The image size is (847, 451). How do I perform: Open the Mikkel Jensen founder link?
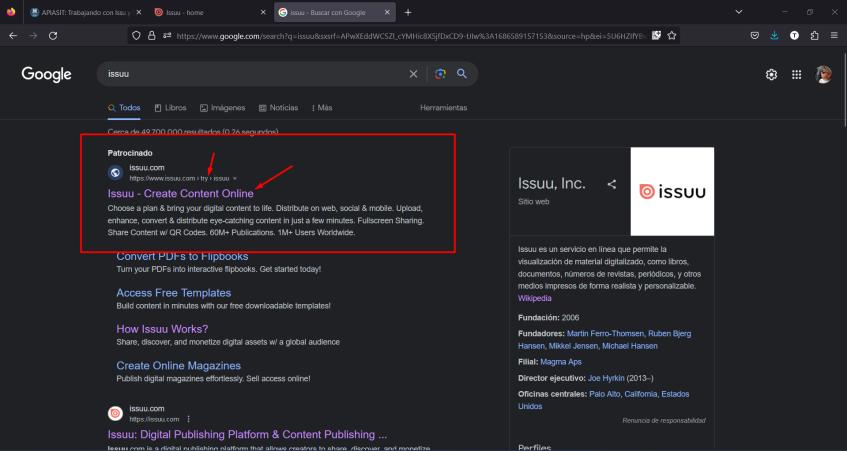(573, 346)
